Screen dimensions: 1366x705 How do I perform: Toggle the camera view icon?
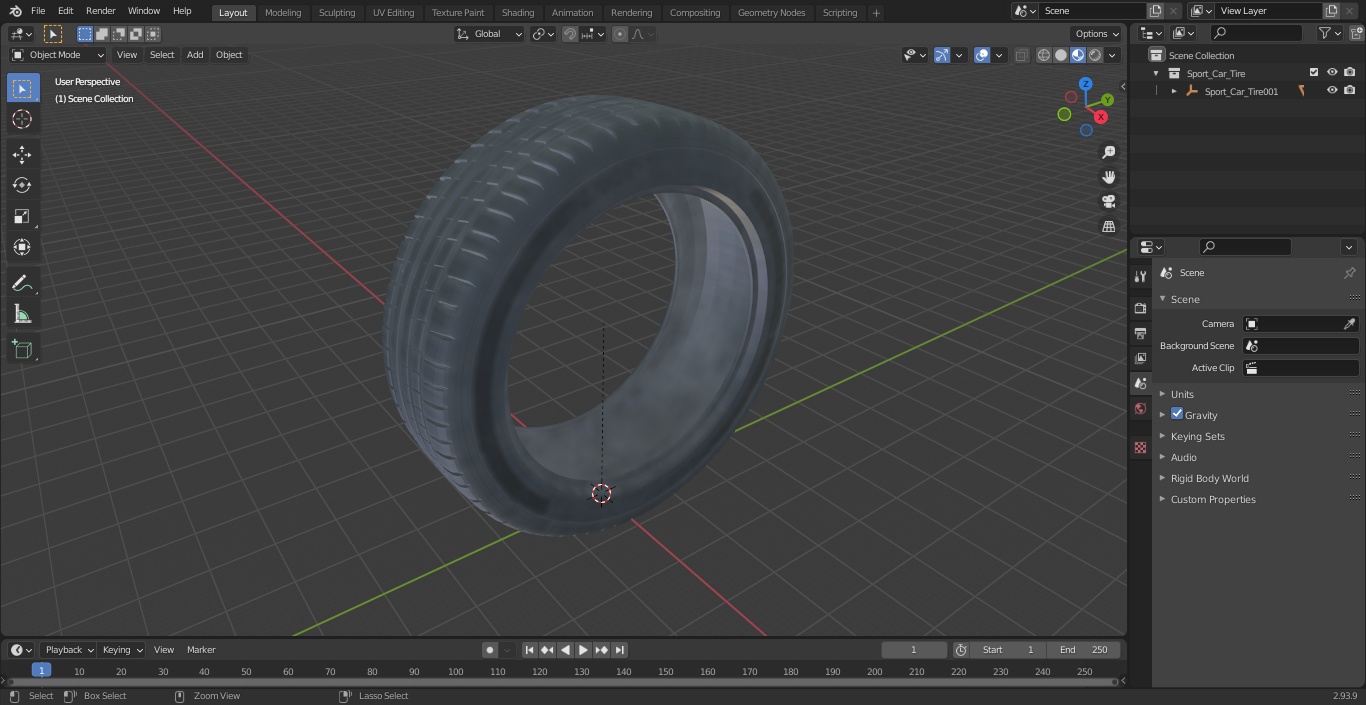(1108, 202)
